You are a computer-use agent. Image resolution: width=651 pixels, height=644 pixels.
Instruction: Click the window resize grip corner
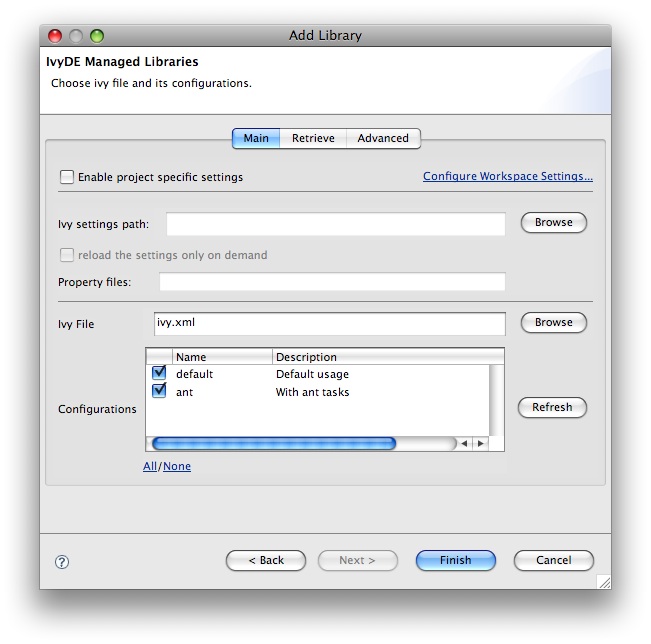tap(603, 581)
